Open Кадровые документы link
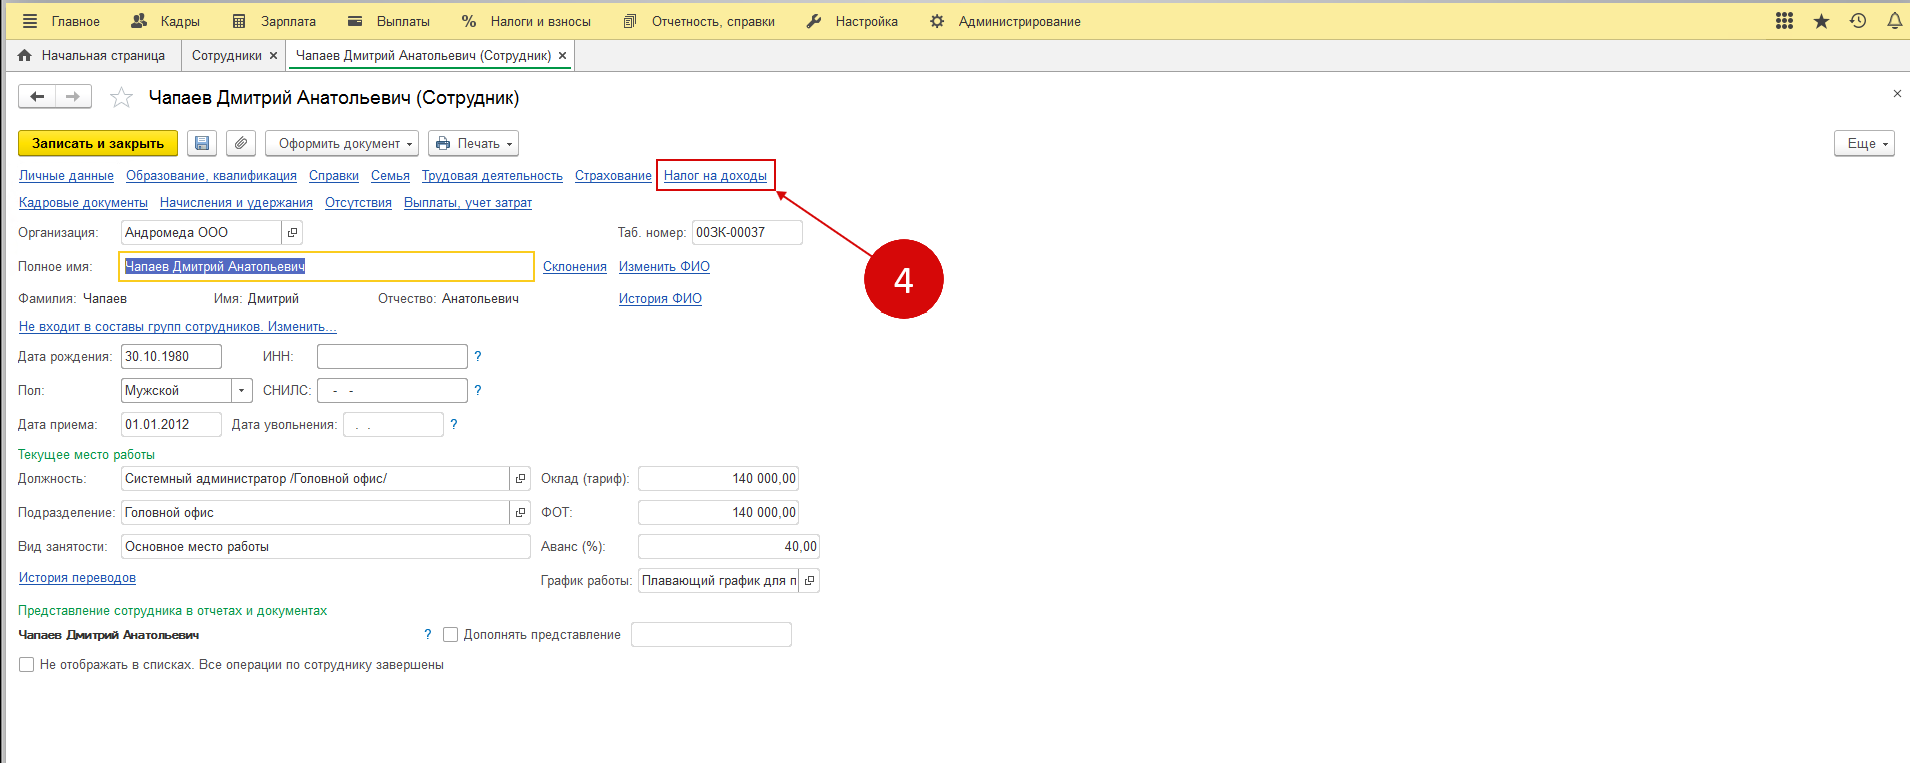The width and height of the screenshot is (1910, 763). (x=83, y=203)
